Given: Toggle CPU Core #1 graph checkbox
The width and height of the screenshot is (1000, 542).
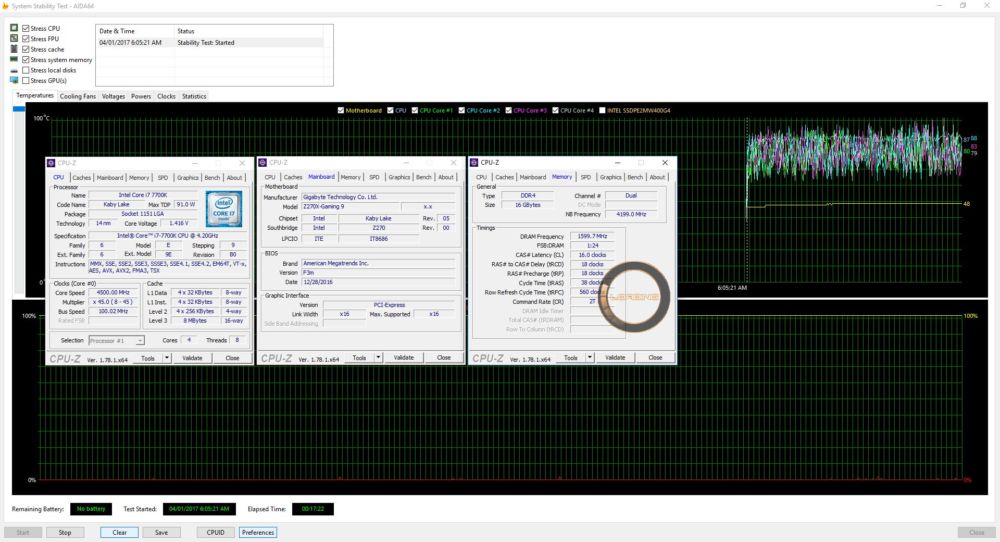Looking at the screenshot, I should (x=415, y=110).
